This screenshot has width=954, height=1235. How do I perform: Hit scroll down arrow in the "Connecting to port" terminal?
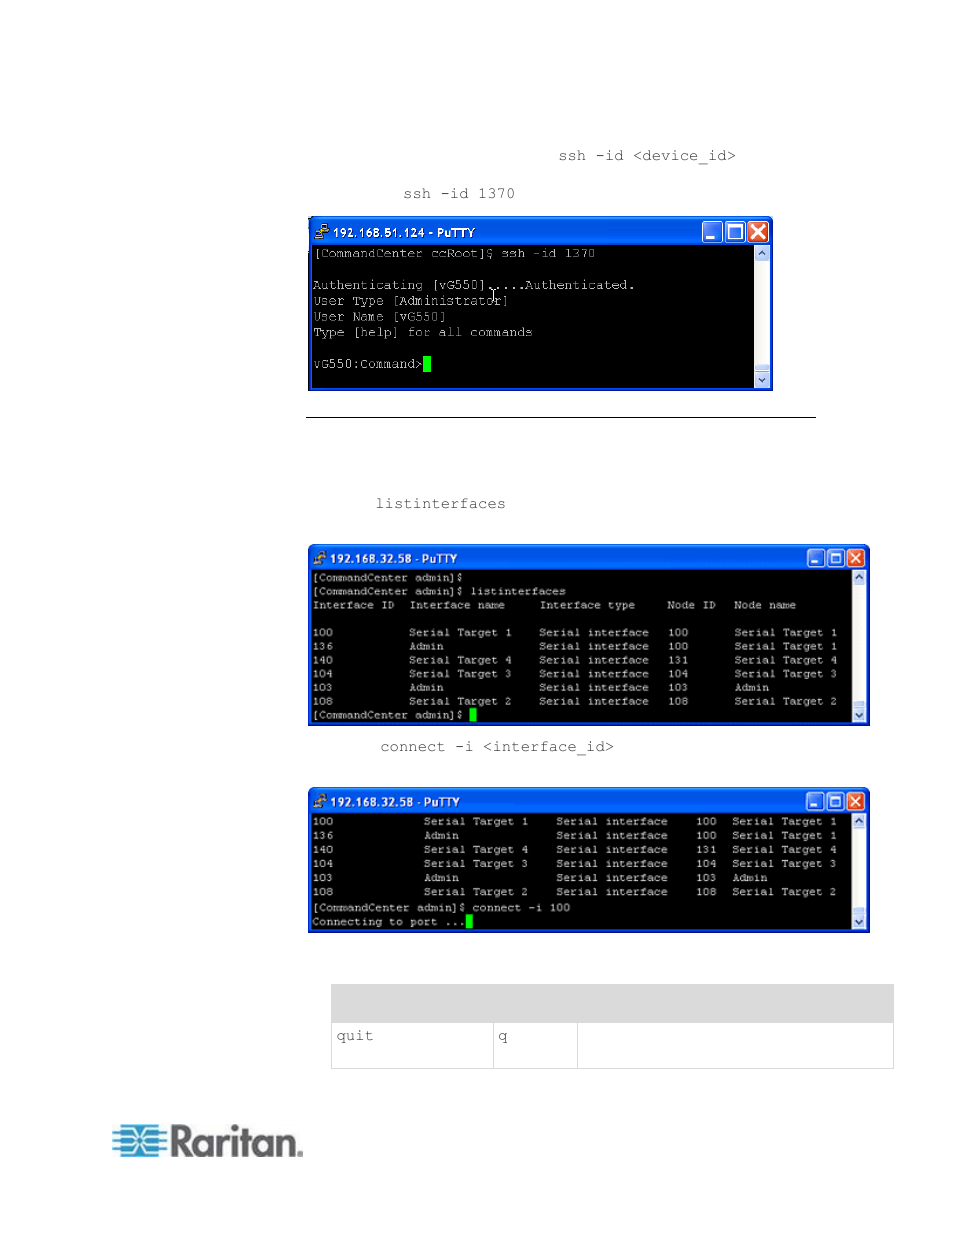859,922
